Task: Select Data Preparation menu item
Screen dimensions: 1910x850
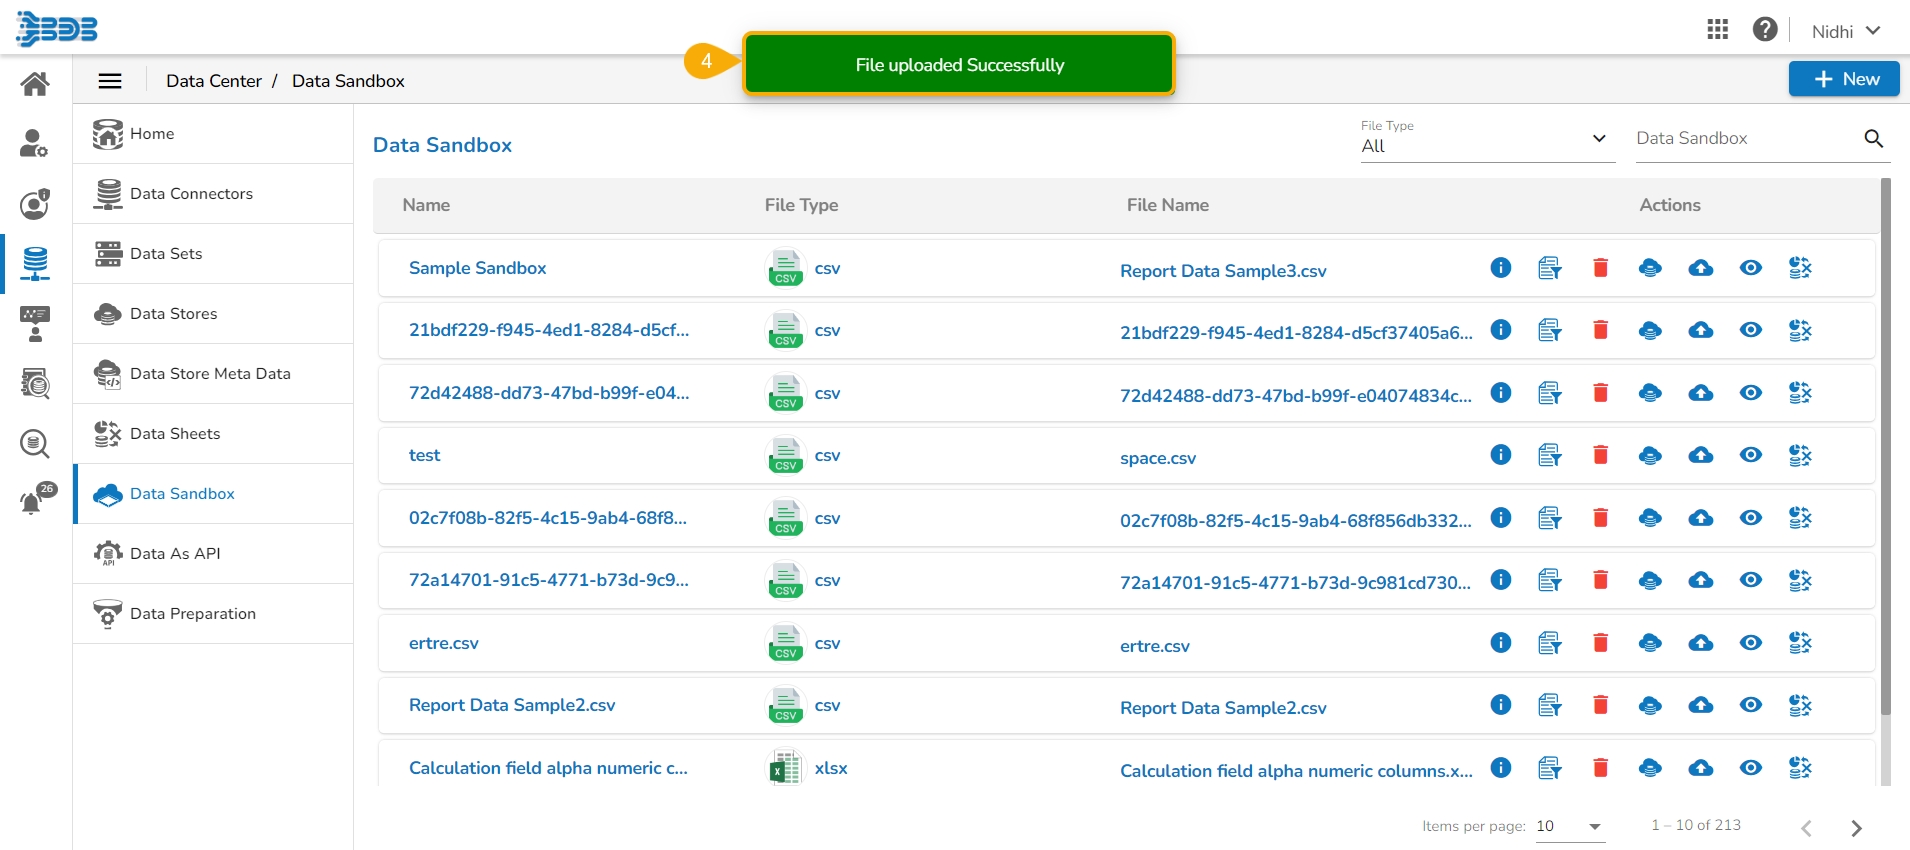Action: (193, 614)
